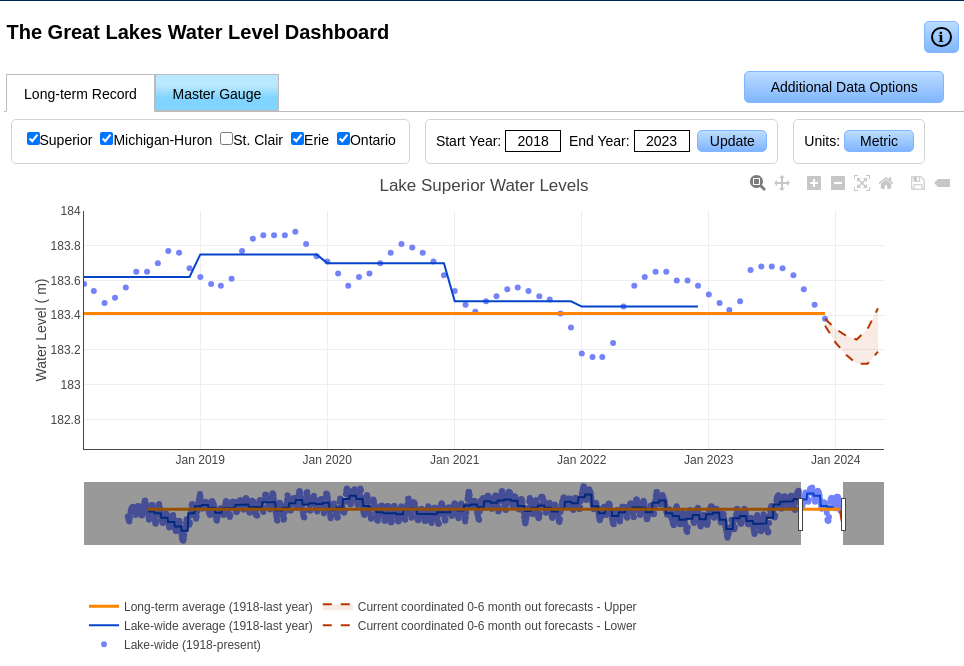Toggle the Metric units button
This screenshot has width=964, height=666.
coord(879,141)
